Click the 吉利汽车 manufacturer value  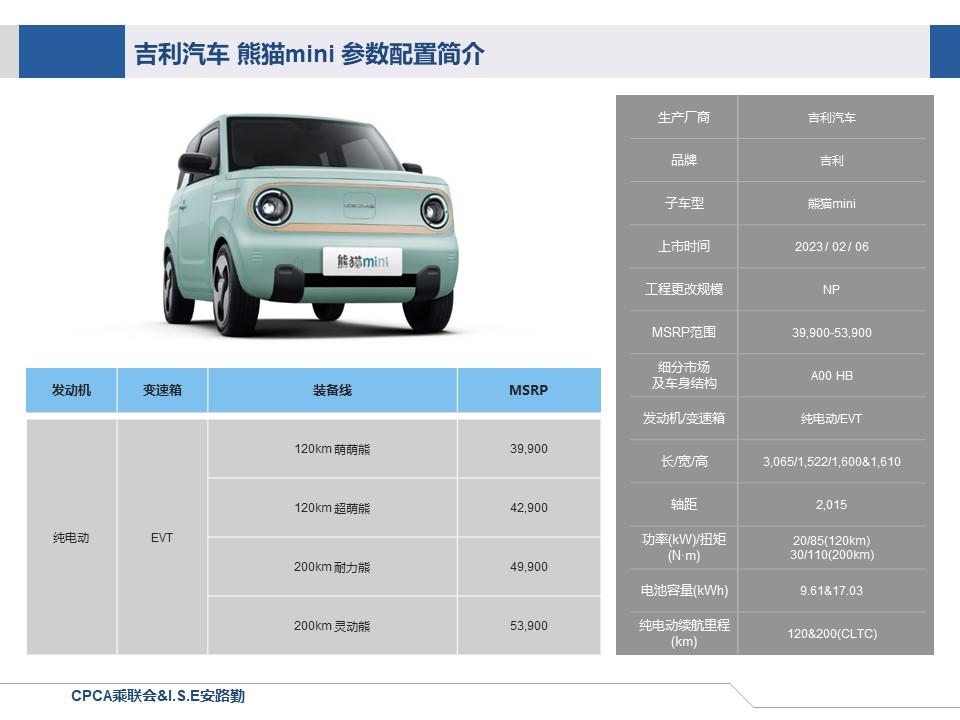831,118
